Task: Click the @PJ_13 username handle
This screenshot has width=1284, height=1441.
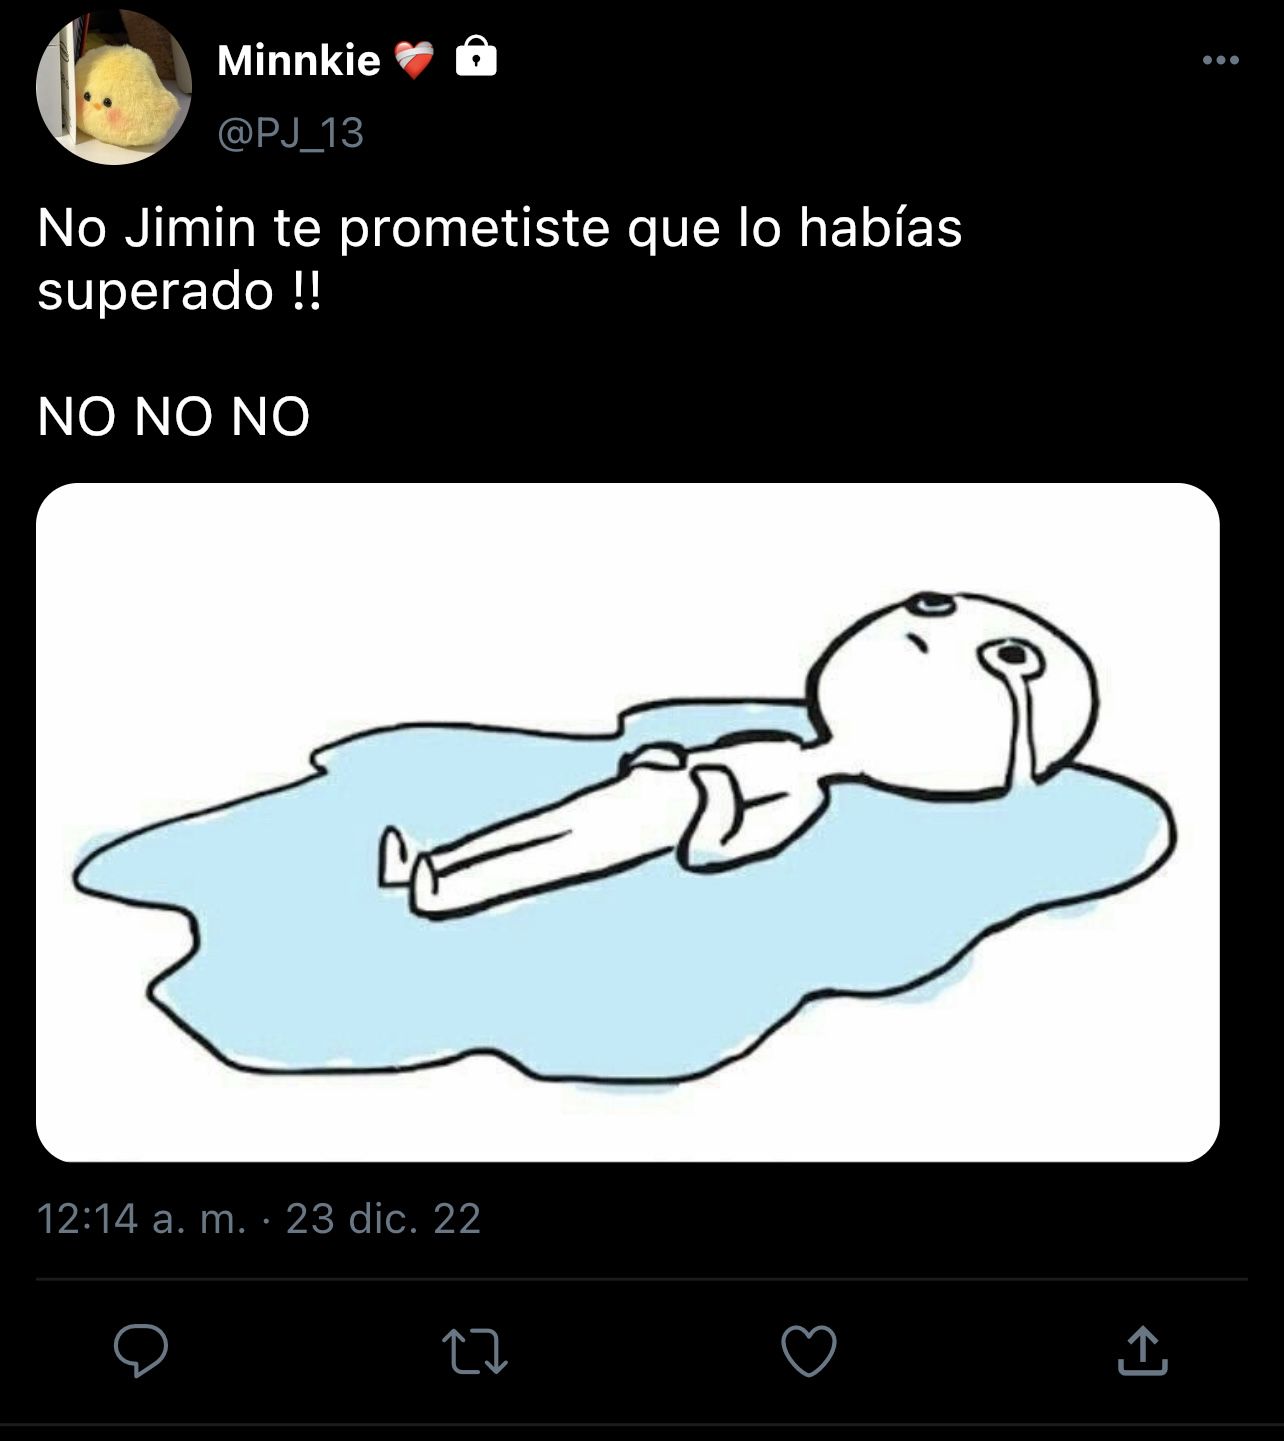Action: coord(290,133)
